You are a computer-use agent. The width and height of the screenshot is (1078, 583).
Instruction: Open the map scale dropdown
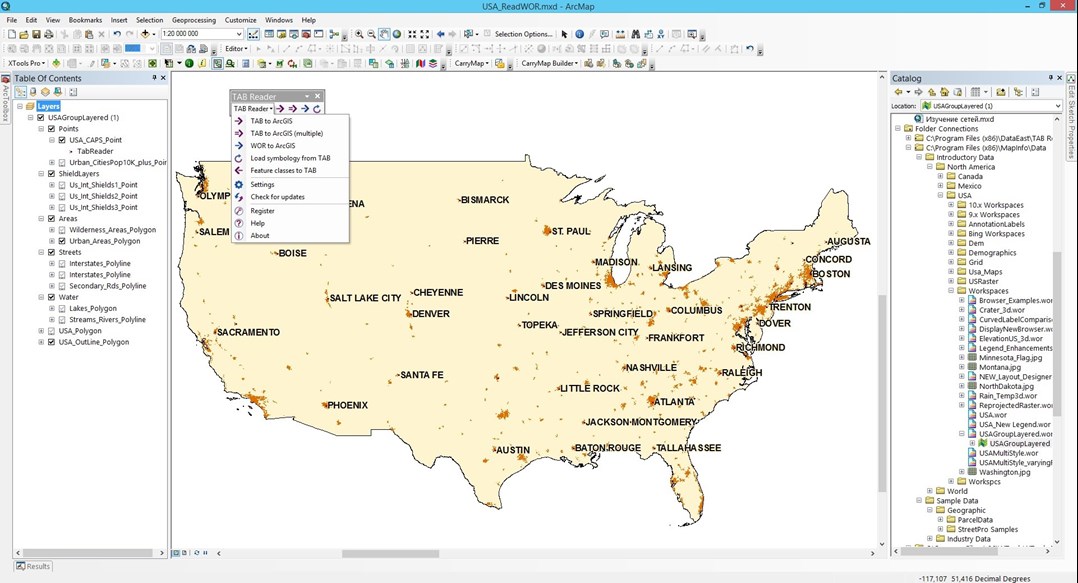point(239,34)
